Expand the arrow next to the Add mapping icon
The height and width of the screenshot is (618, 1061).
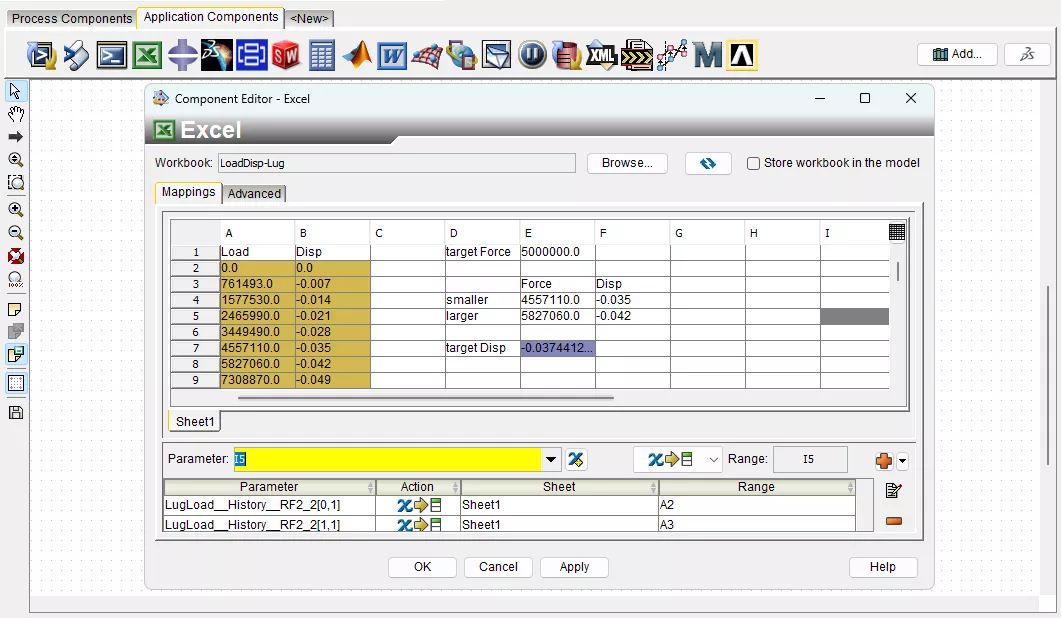click(x=903, y=462)
